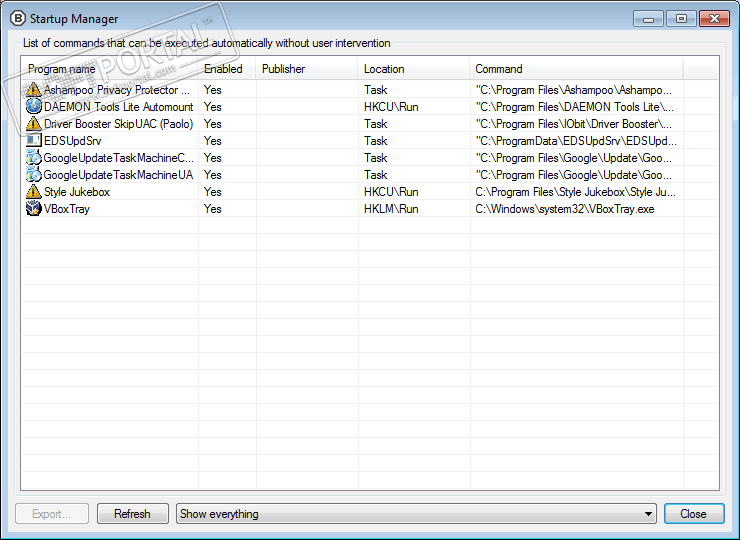Click the GoogleUpdateTaskMachineUA row icon
The height and width of the screenshot is (540, 740).
[x=34, y=174]
